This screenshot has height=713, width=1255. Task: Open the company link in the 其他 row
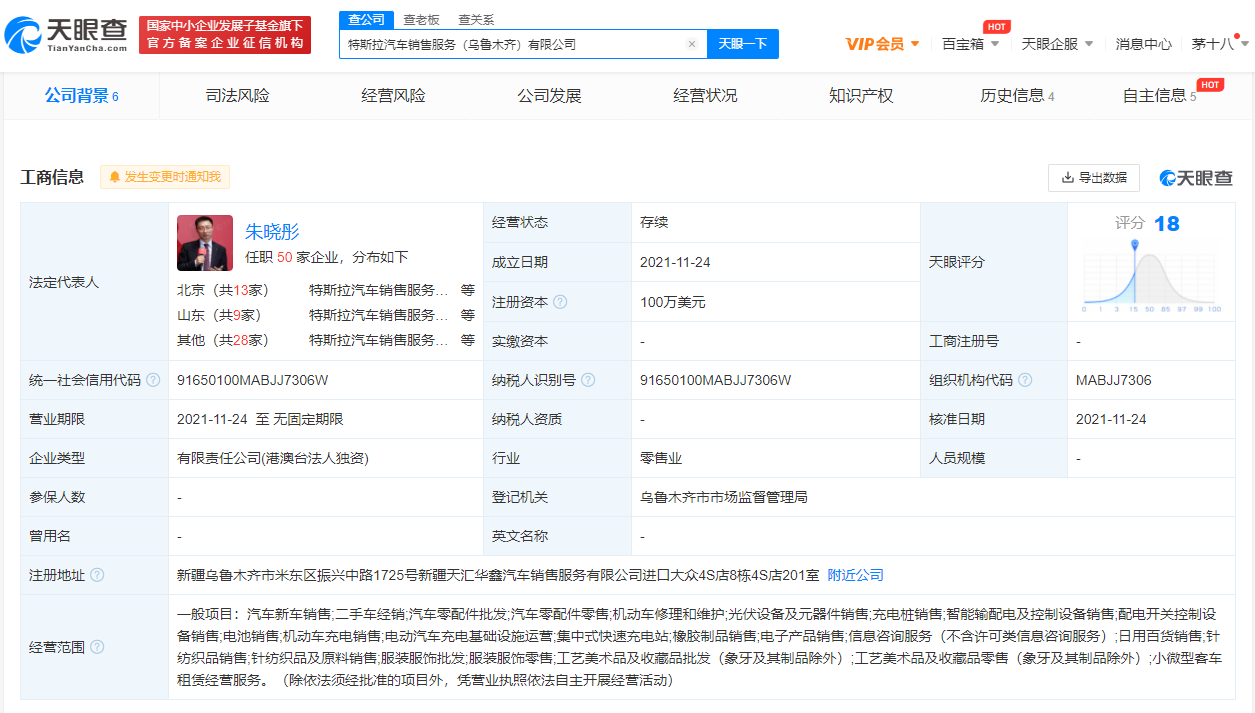tap(378, 340)
